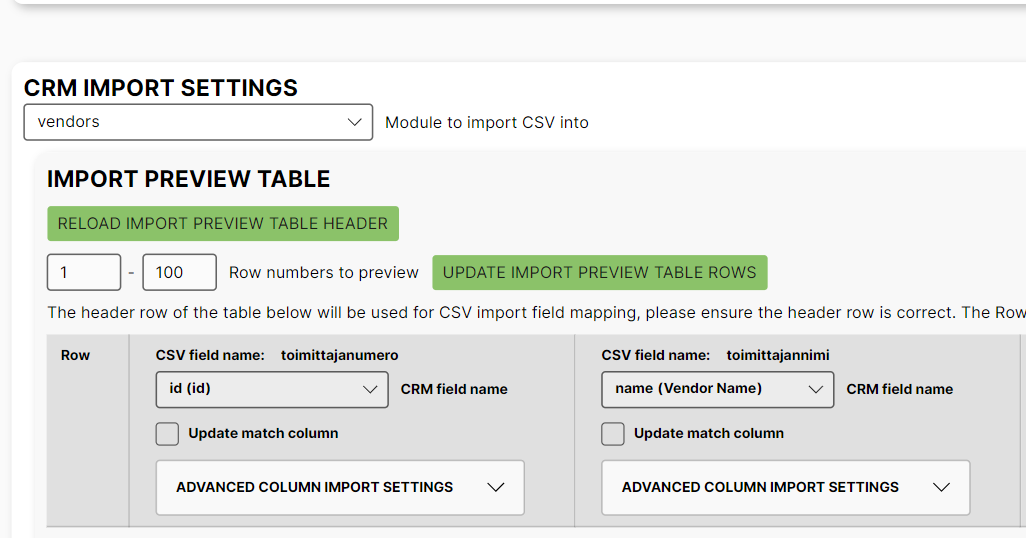This screenshot has width=1026, height=538.
Task: Enable Update match column for toimittajanumero
Action: (168, 434)
